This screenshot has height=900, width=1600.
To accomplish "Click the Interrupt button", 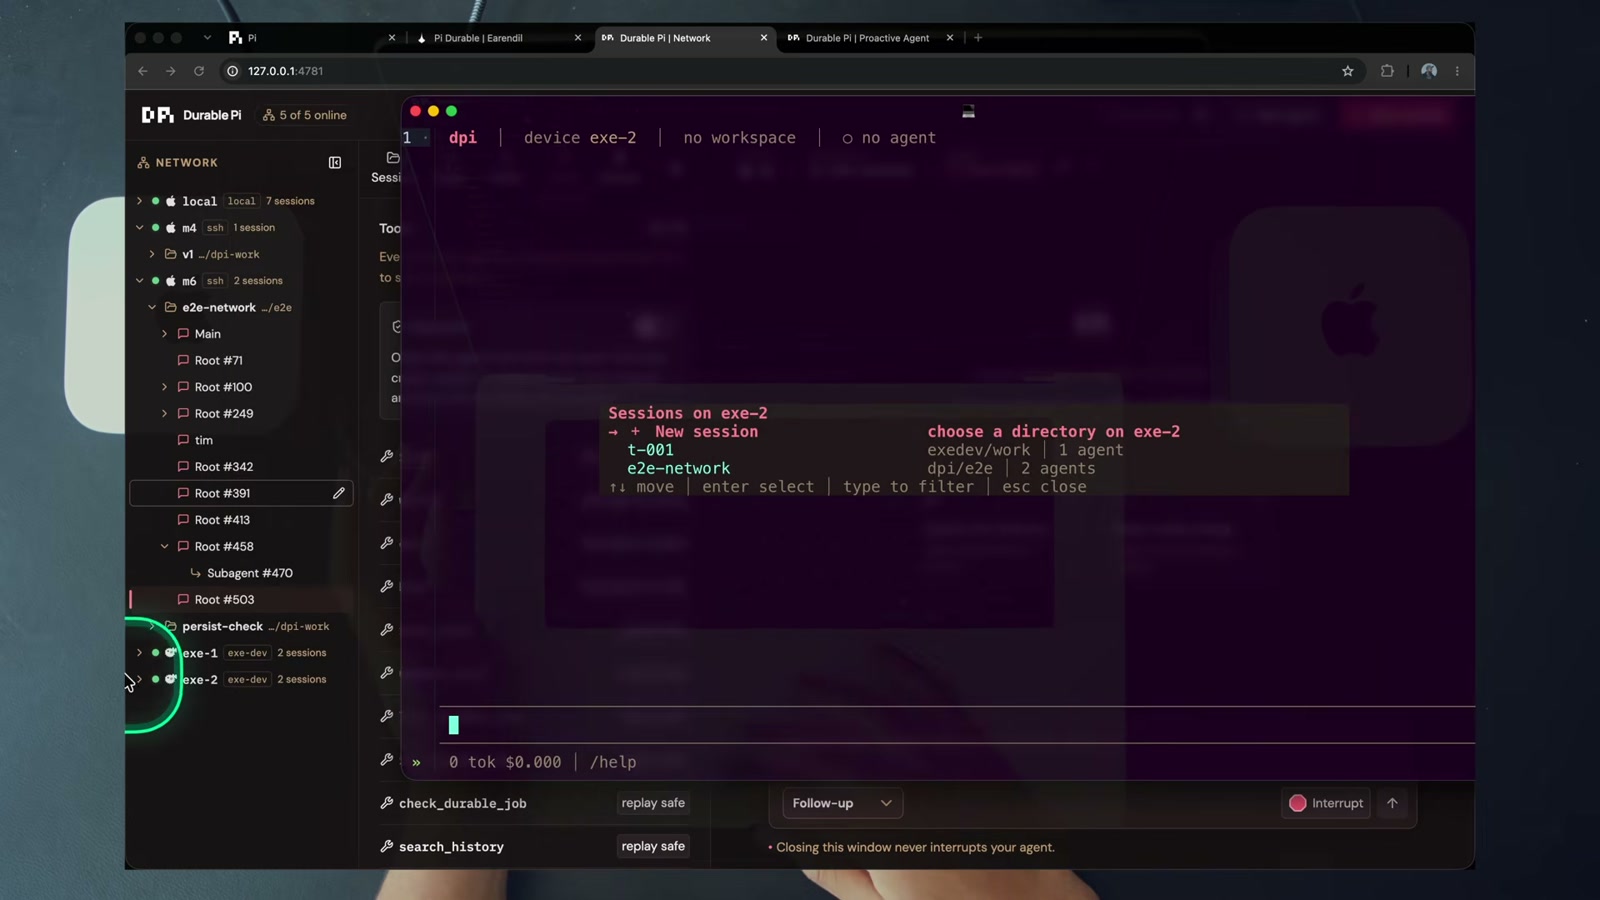I will pos(1326,803).
